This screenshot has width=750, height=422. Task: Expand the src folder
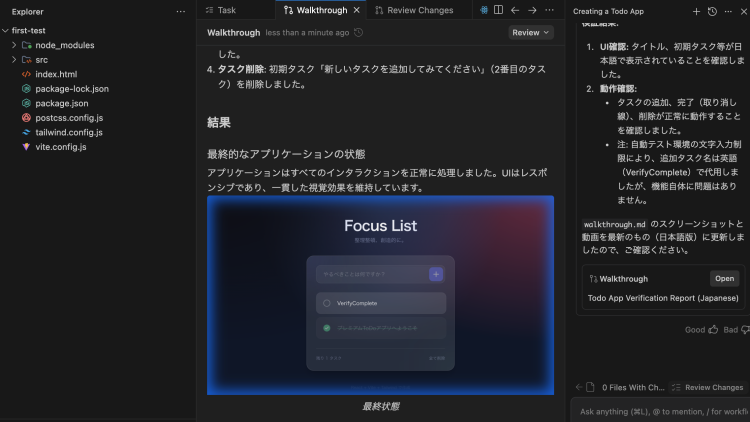point(14,60)
